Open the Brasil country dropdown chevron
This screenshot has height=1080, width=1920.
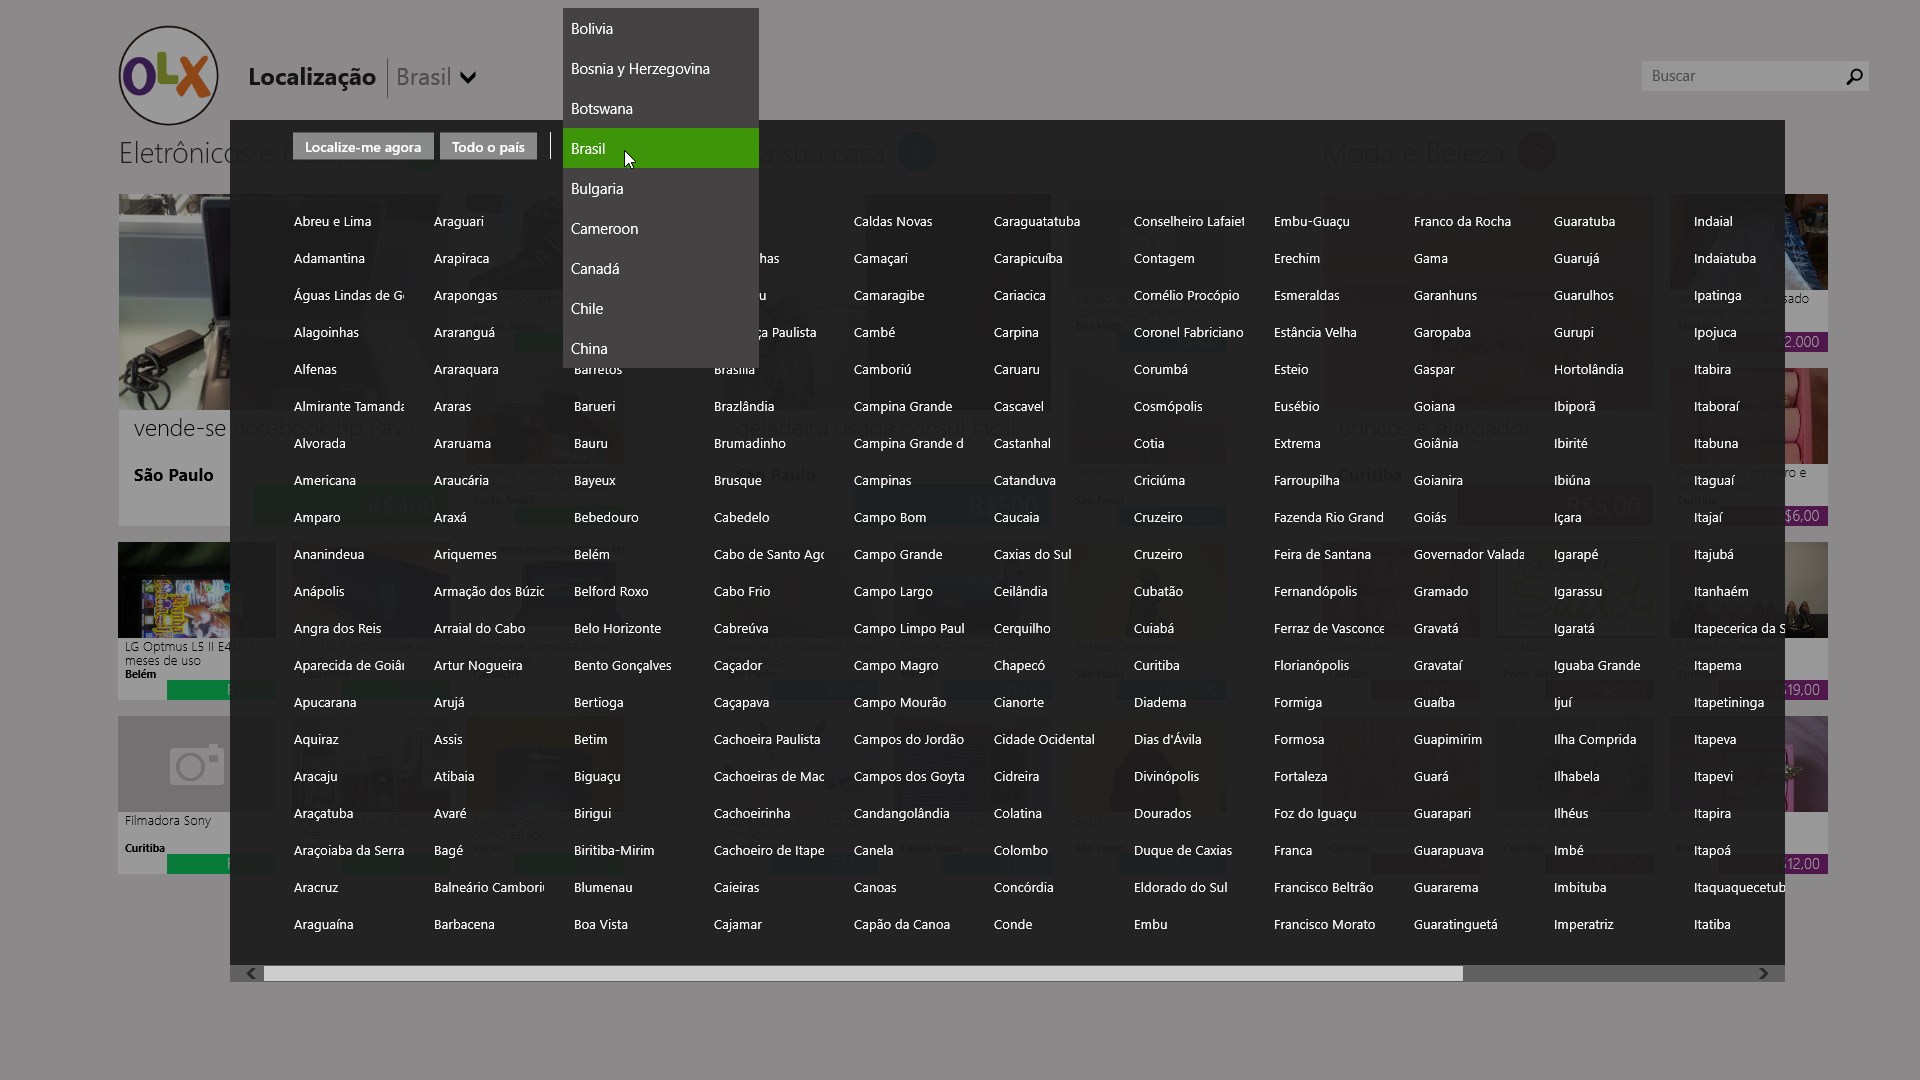point(468,78)
